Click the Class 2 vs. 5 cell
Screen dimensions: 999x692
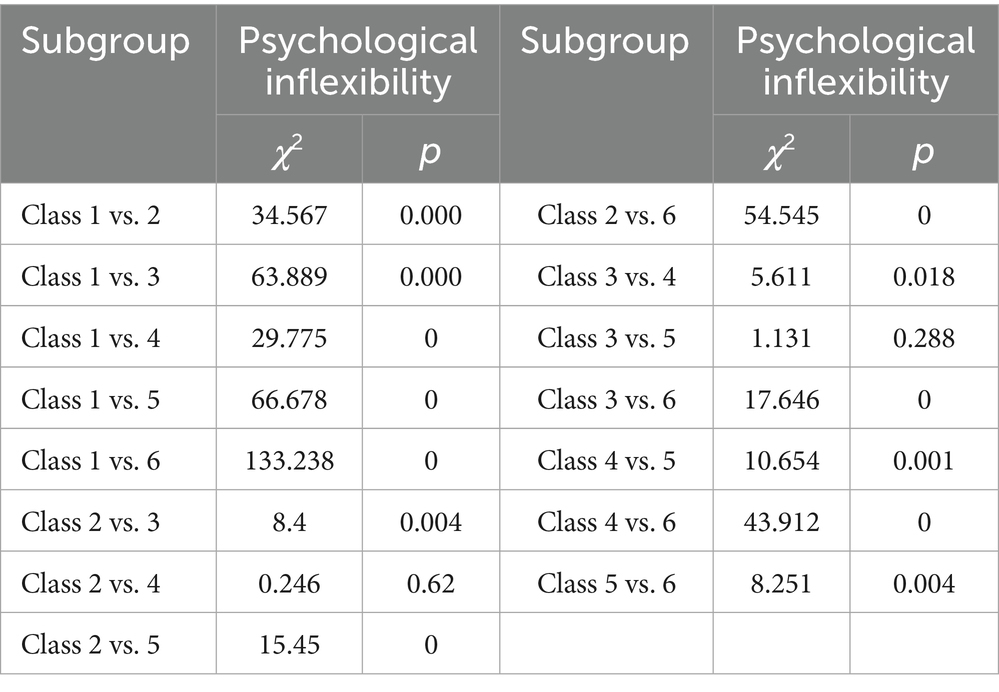(x=91, y=644)
